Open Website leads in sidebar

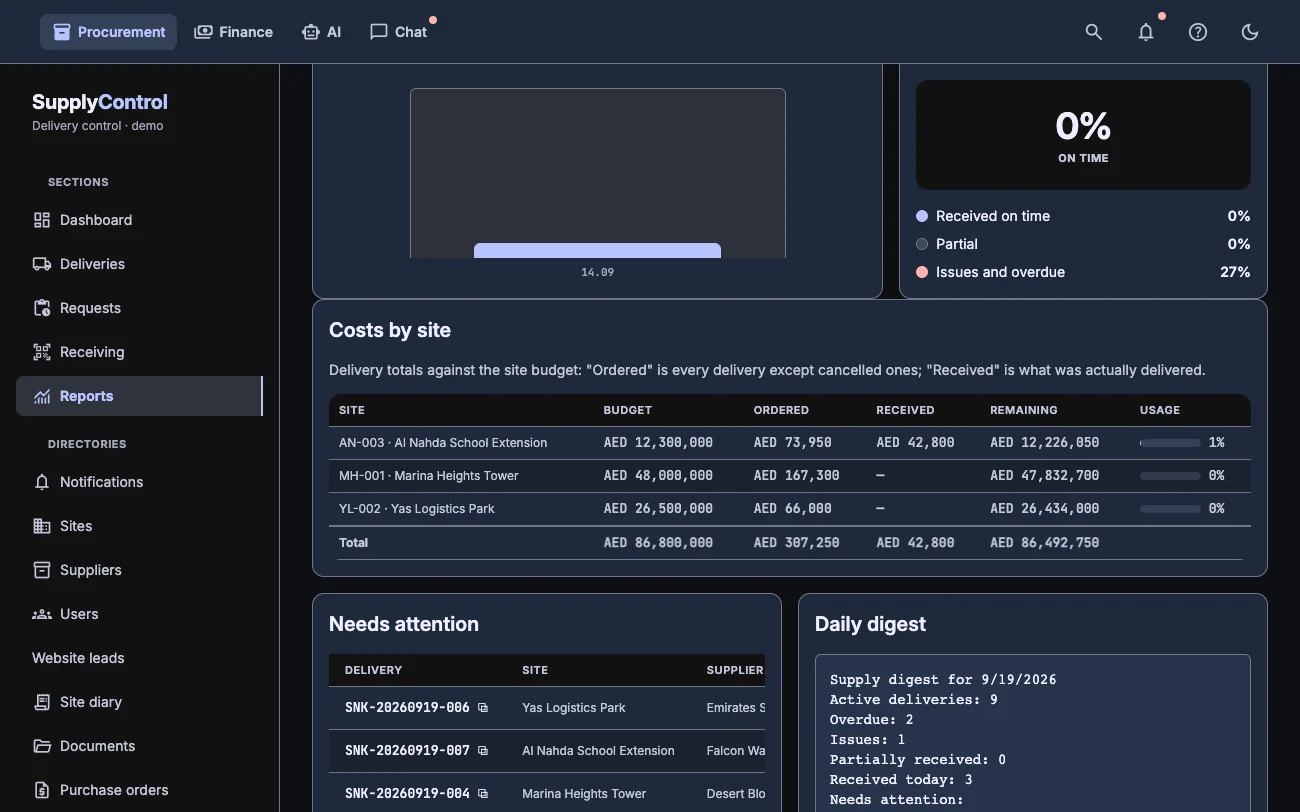(139, 658)
